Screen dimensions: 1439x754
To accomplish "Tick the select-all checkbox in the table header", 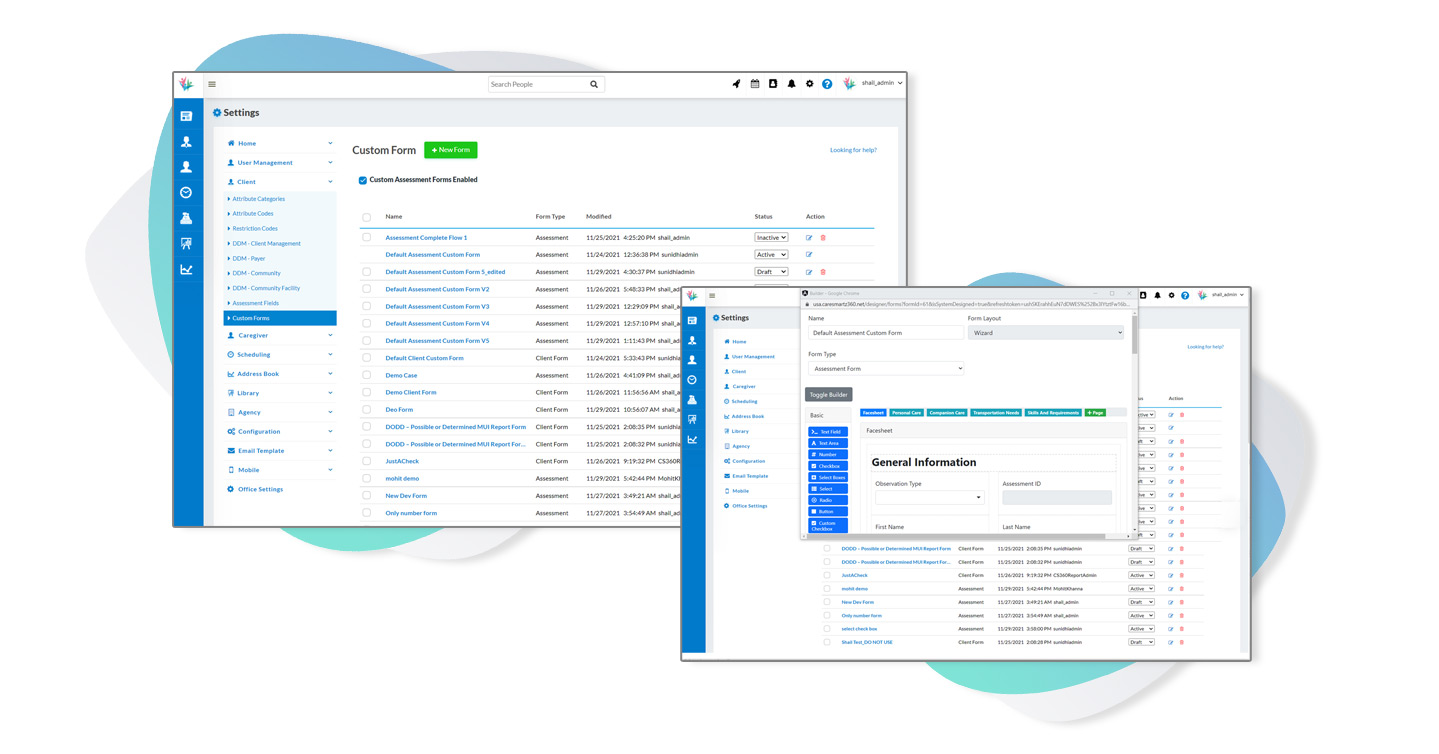I will (x=366, y=217).
